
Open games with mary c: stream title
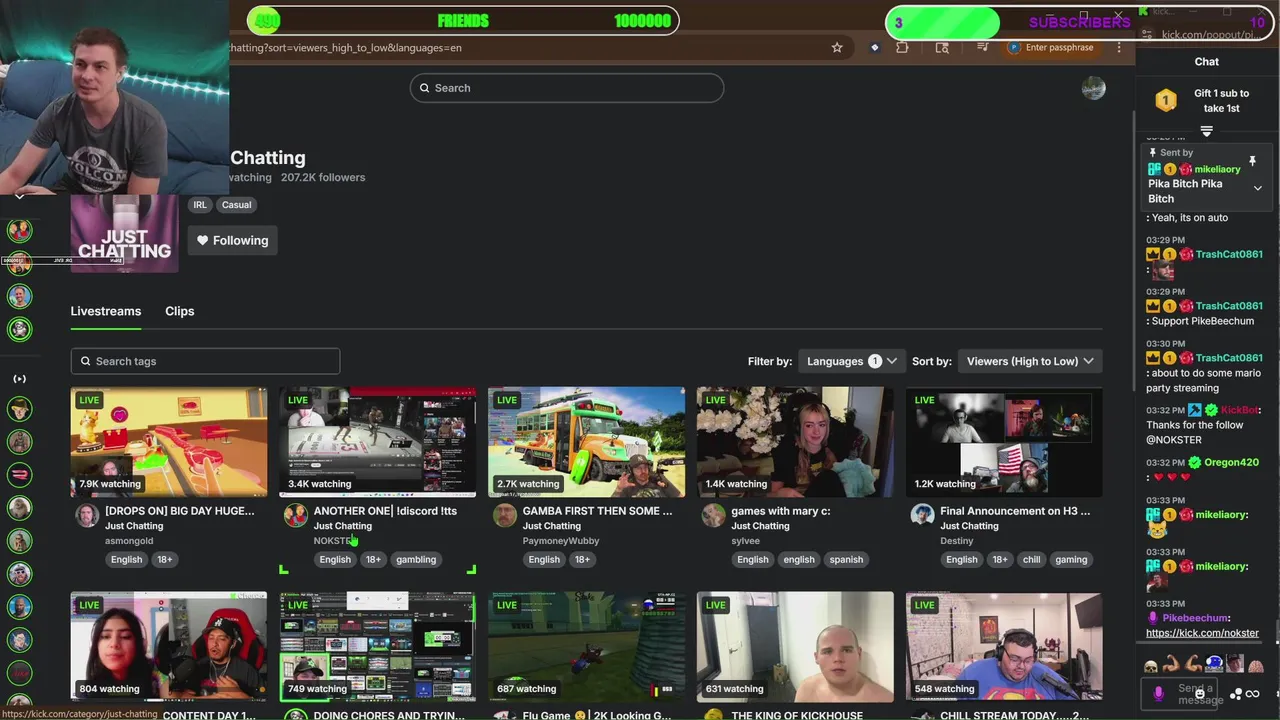coord(781,511)
